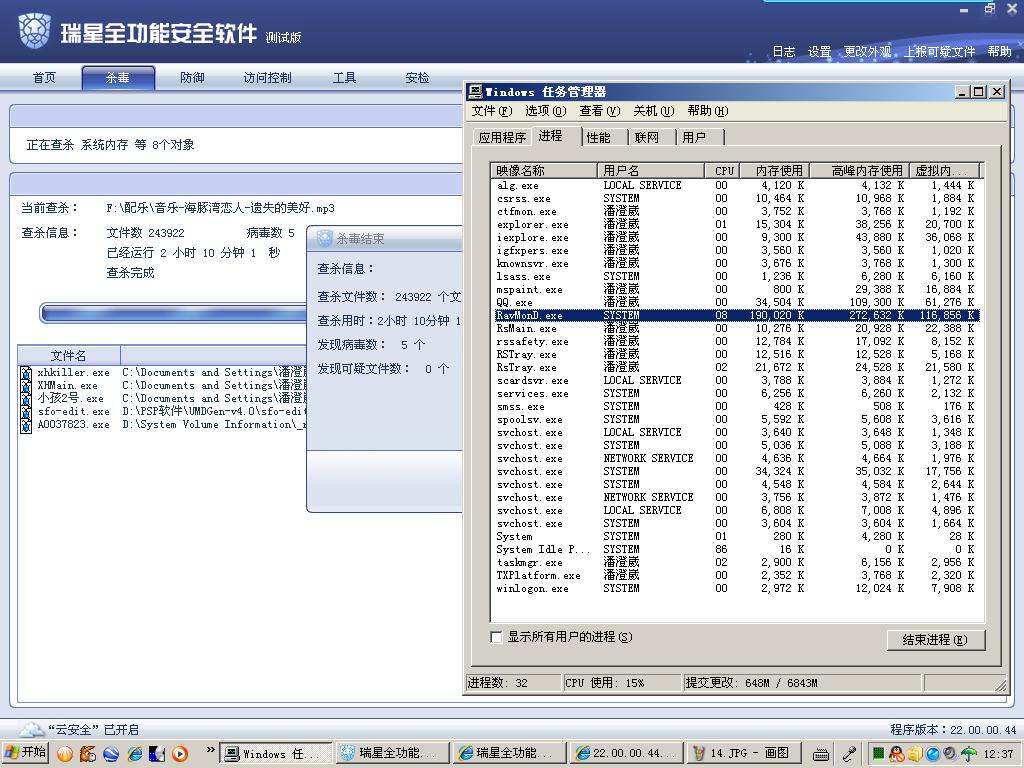Select the taskmgr.exe process row

click(736, 562)
